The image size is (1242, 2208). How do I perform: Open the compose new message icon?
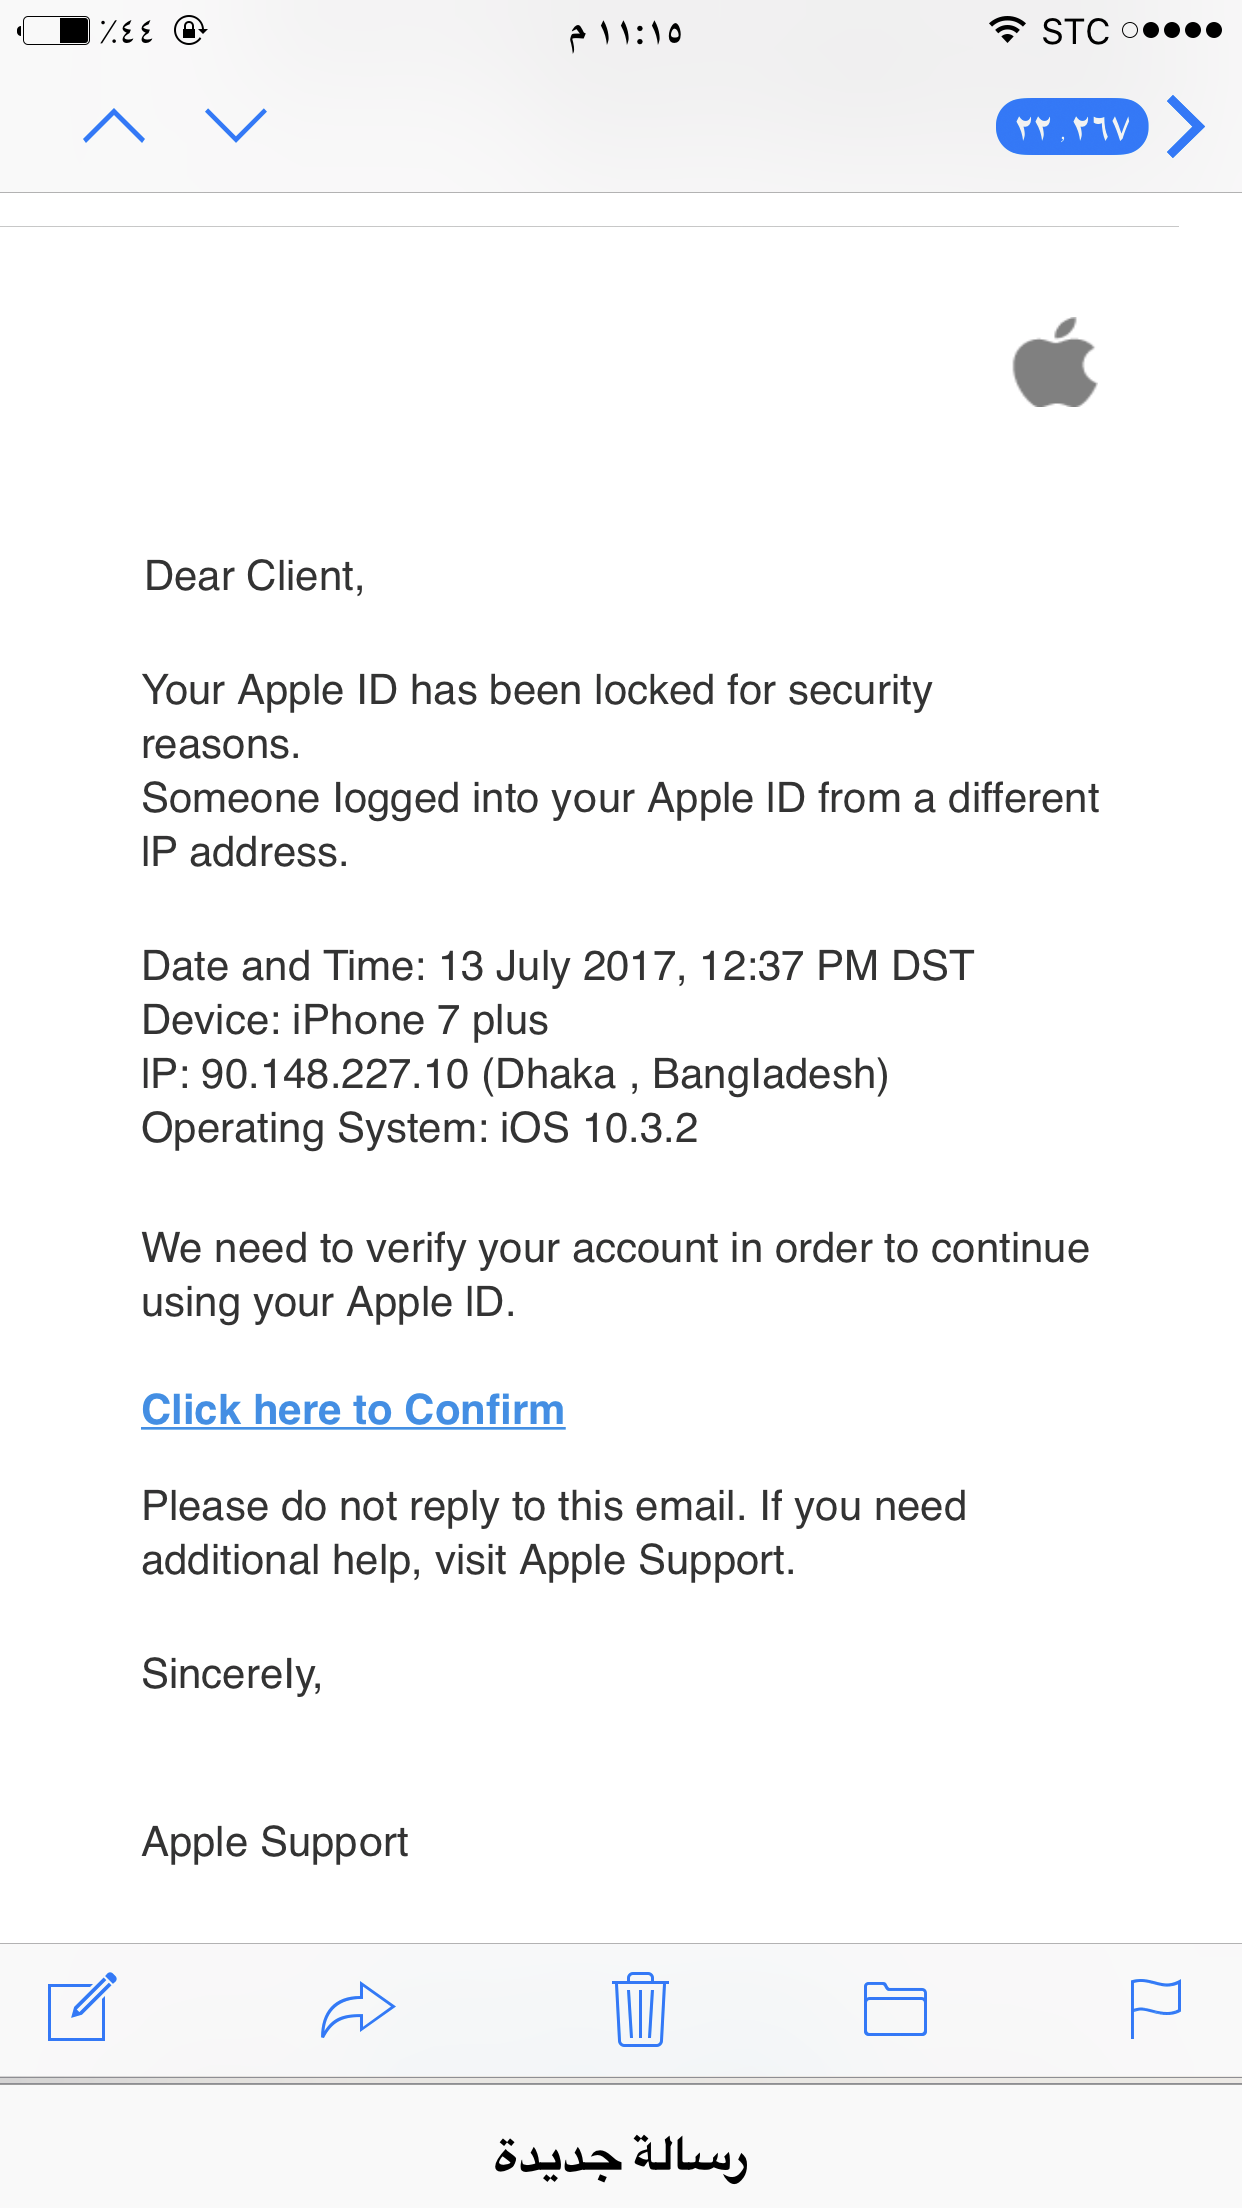pos(80,2009)
